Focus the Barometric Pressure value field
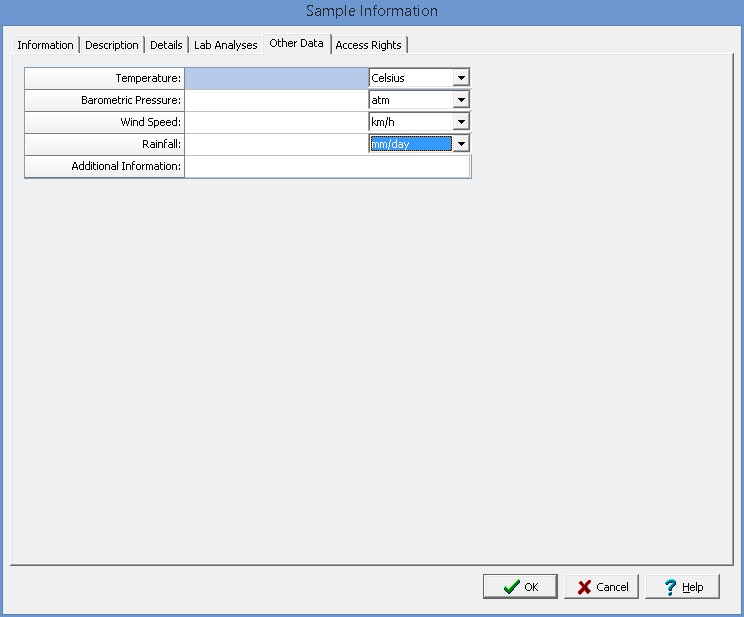 coord(276,100)
